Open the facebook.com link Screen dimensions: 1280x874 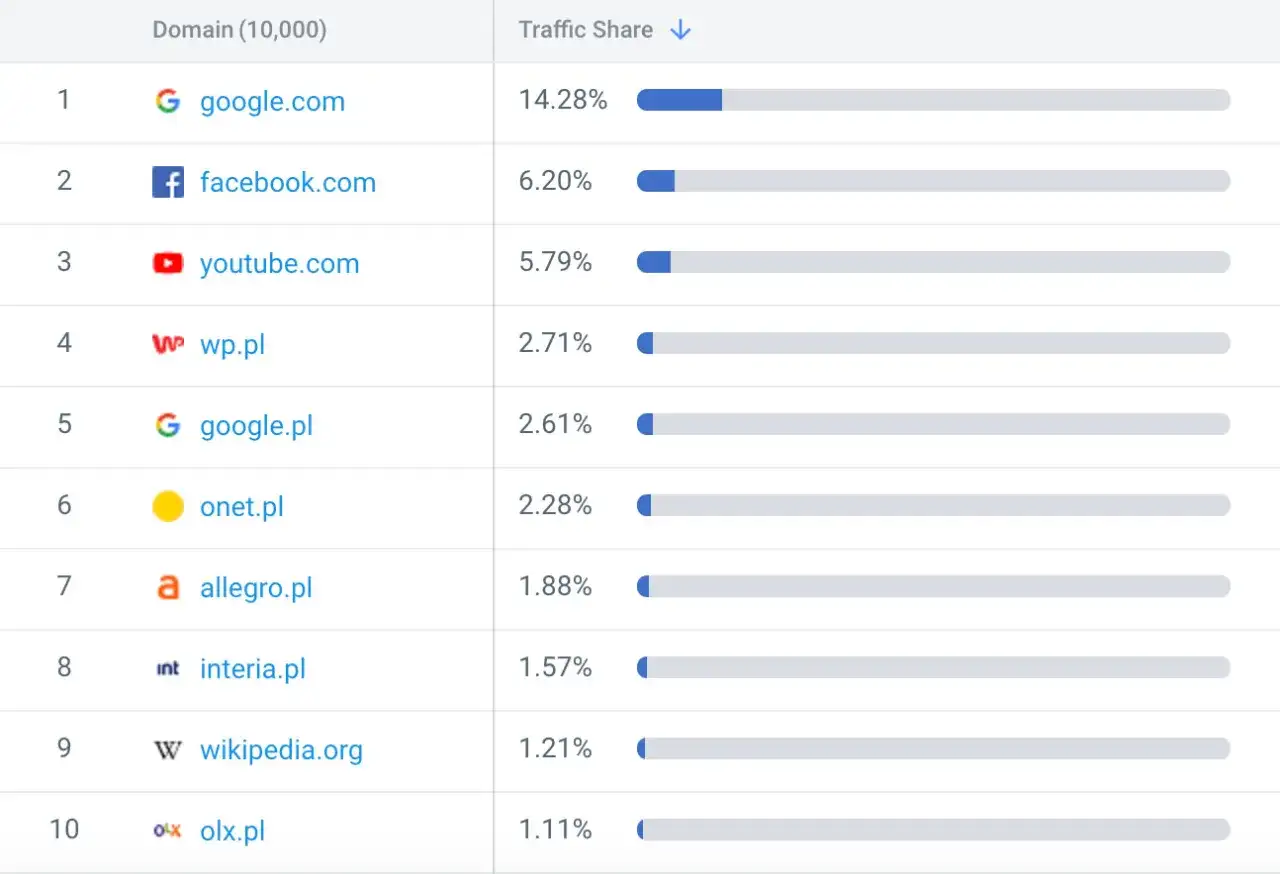(288, 182)
